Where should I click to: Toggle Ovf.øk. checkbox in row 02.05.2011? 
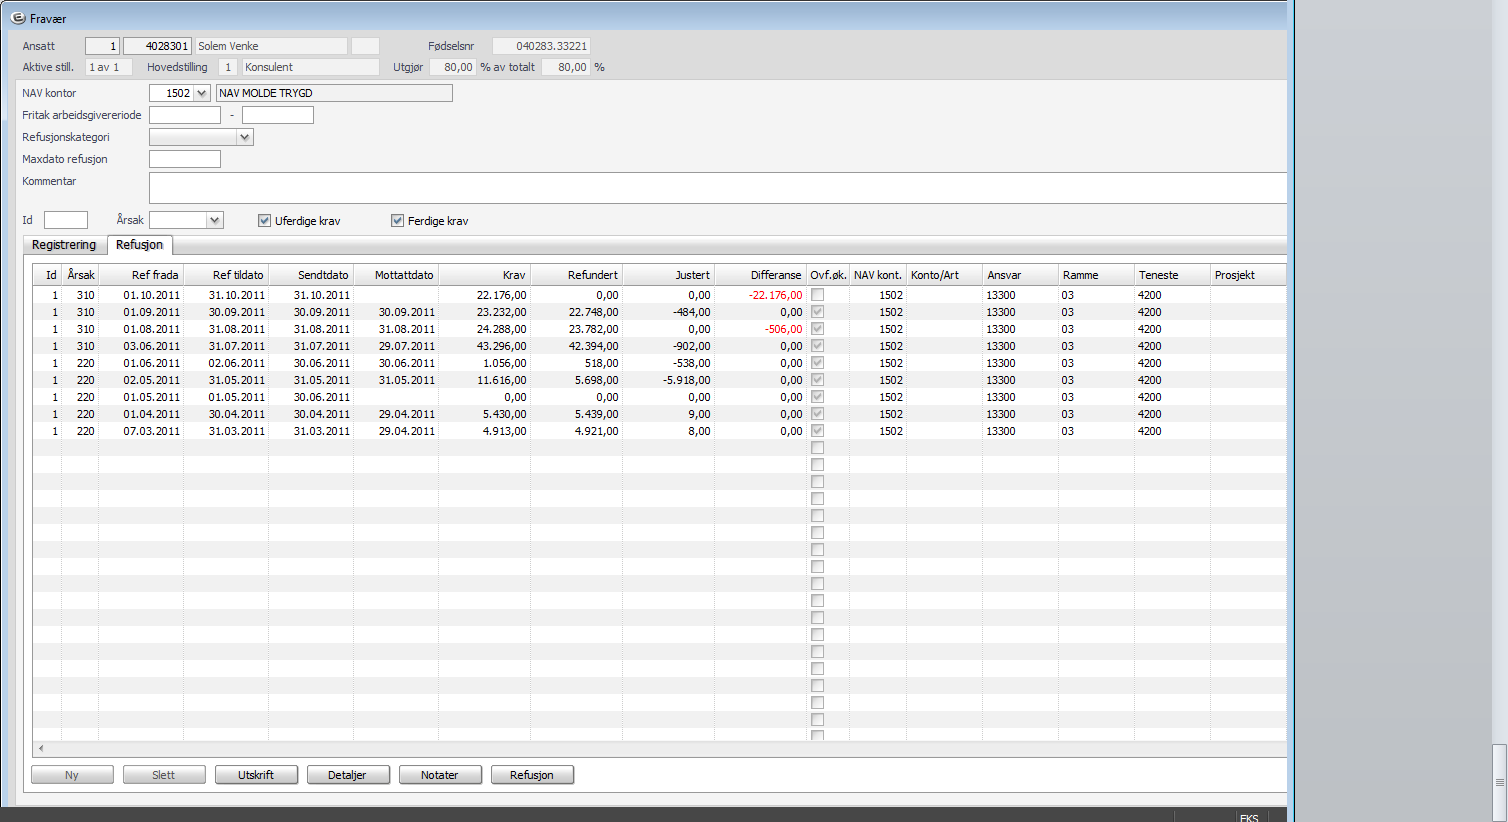coord(817,380)
